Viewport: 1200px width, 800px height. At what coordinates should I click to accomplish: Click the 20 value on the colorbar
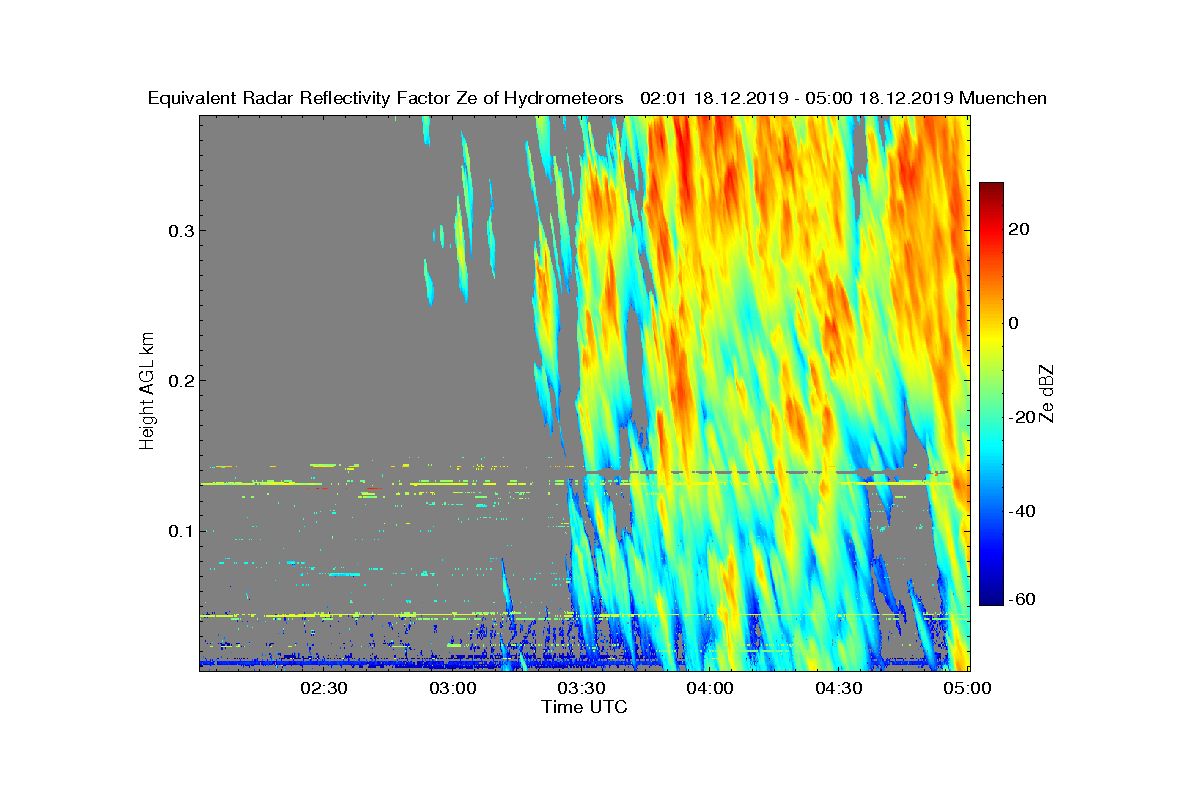[1020, 229]
